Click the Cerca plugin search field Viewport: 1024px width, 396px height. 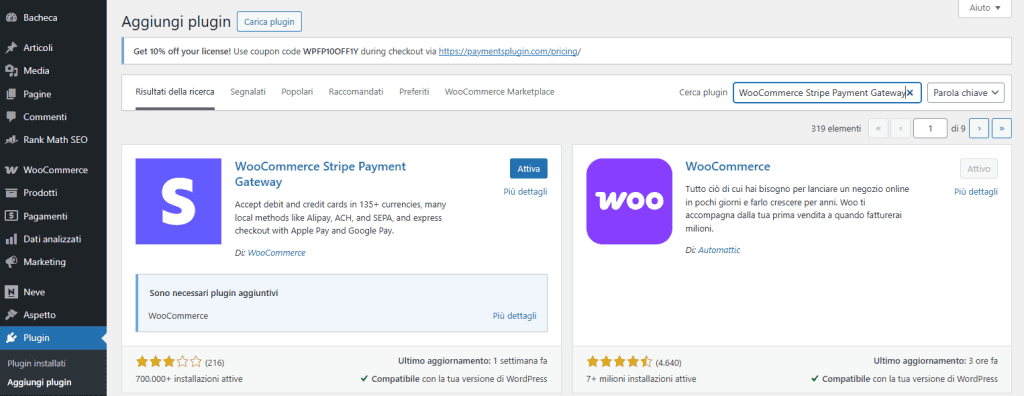827,93
